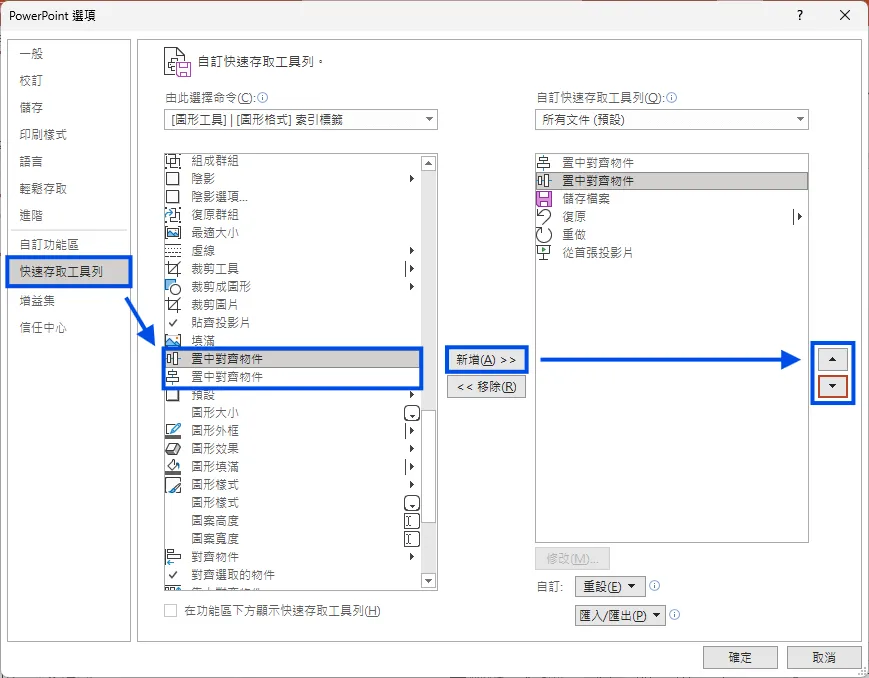Switch to the 增益集 settings page

(x=38, y=299)
